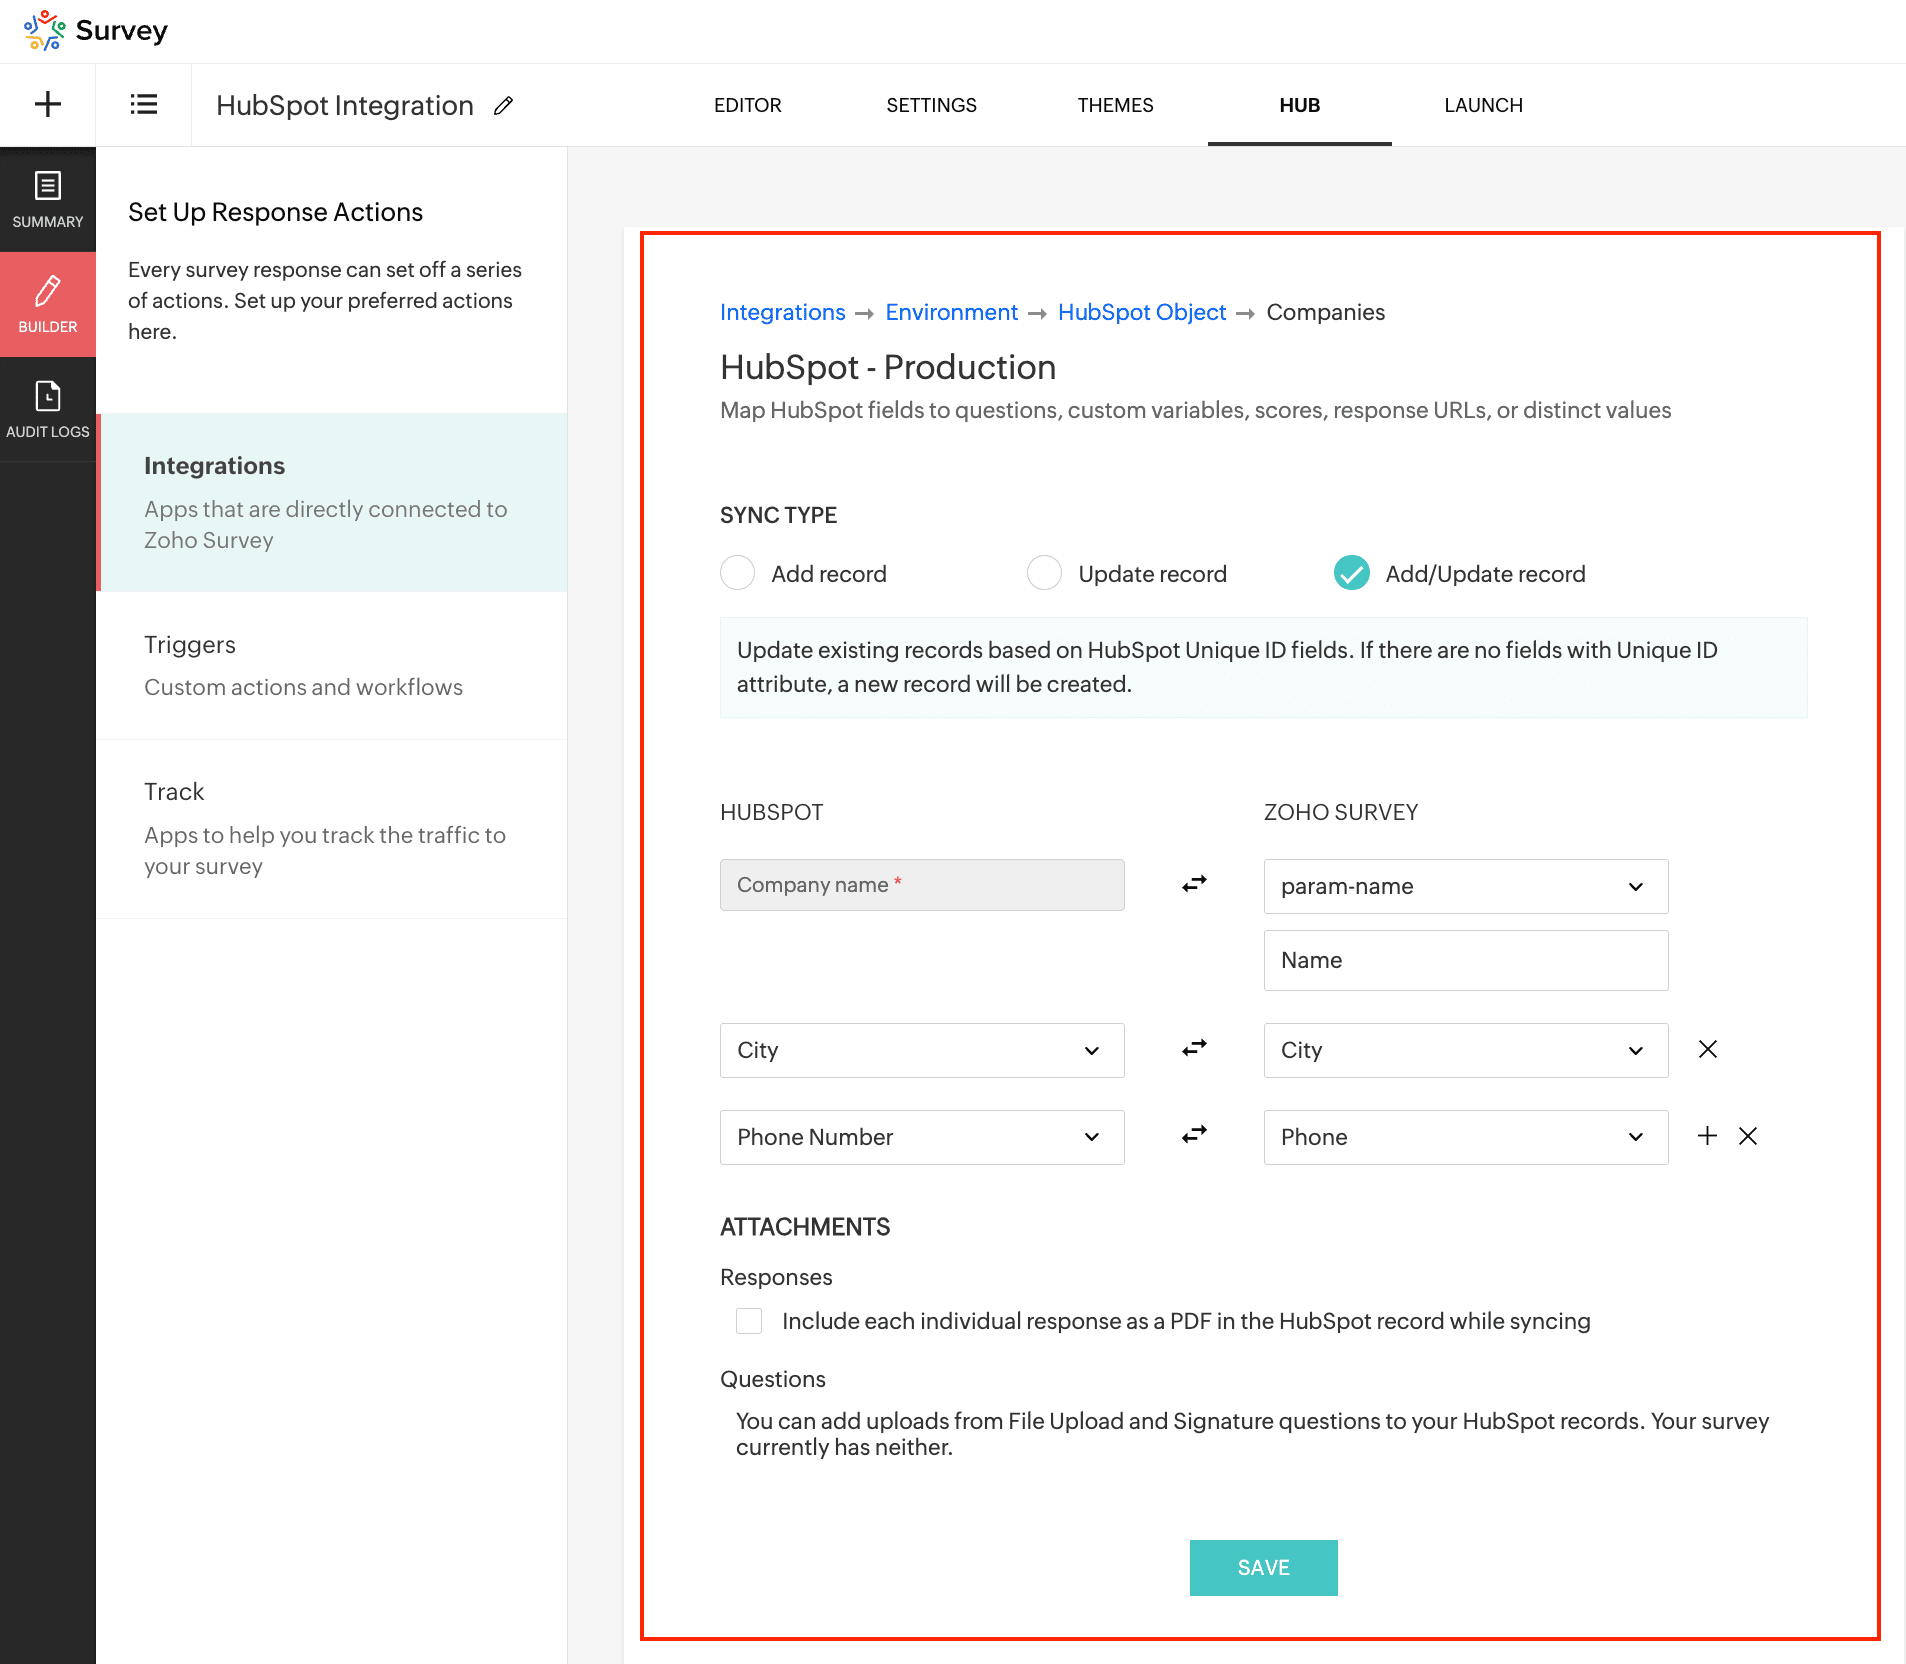Select Track apps section
Image resolution: width=1906 pixels, height=1664 pixels.
tap(332, 829)
